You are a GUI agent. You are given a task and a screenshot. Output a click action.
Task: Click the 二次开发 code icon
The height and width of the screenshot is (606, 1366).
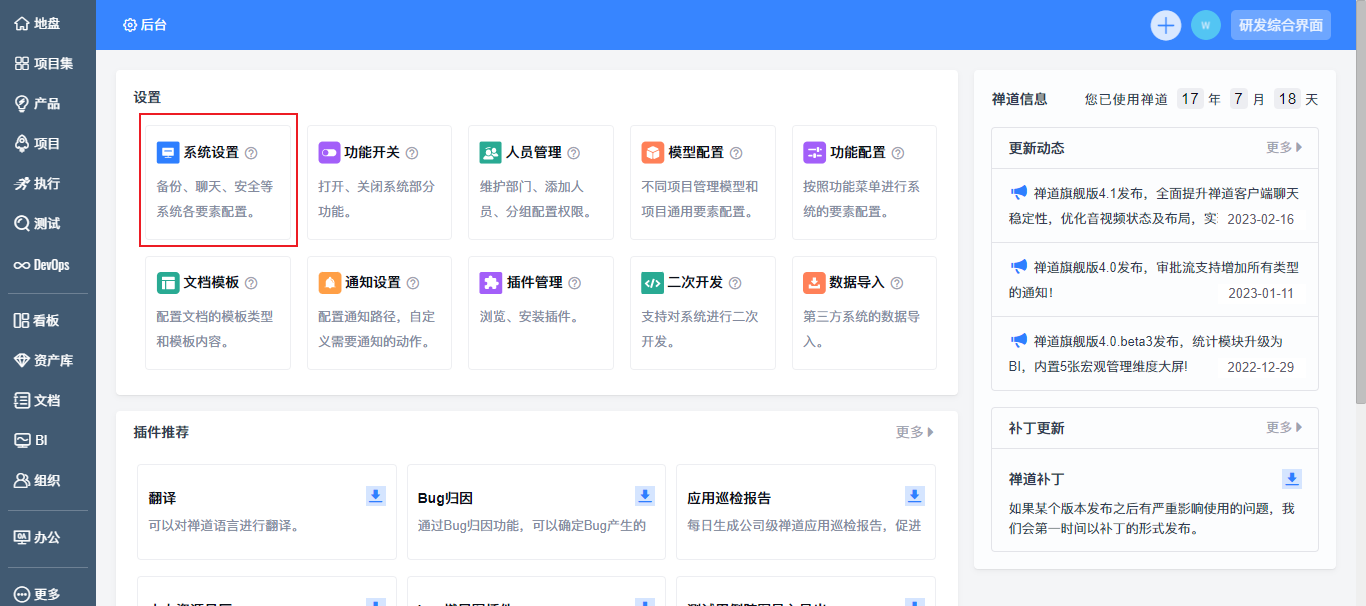coord(653,283)
